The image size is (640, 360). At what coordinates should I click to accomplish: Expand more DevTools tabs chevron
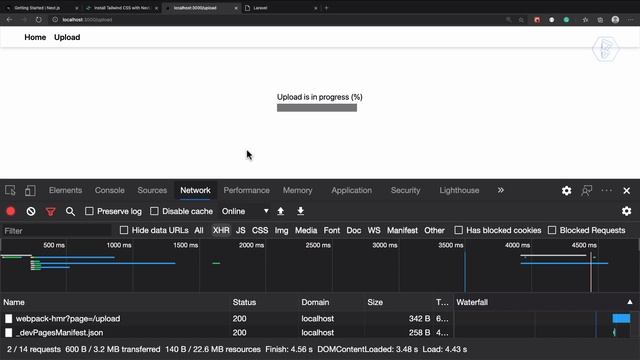(x=500, y=190)
